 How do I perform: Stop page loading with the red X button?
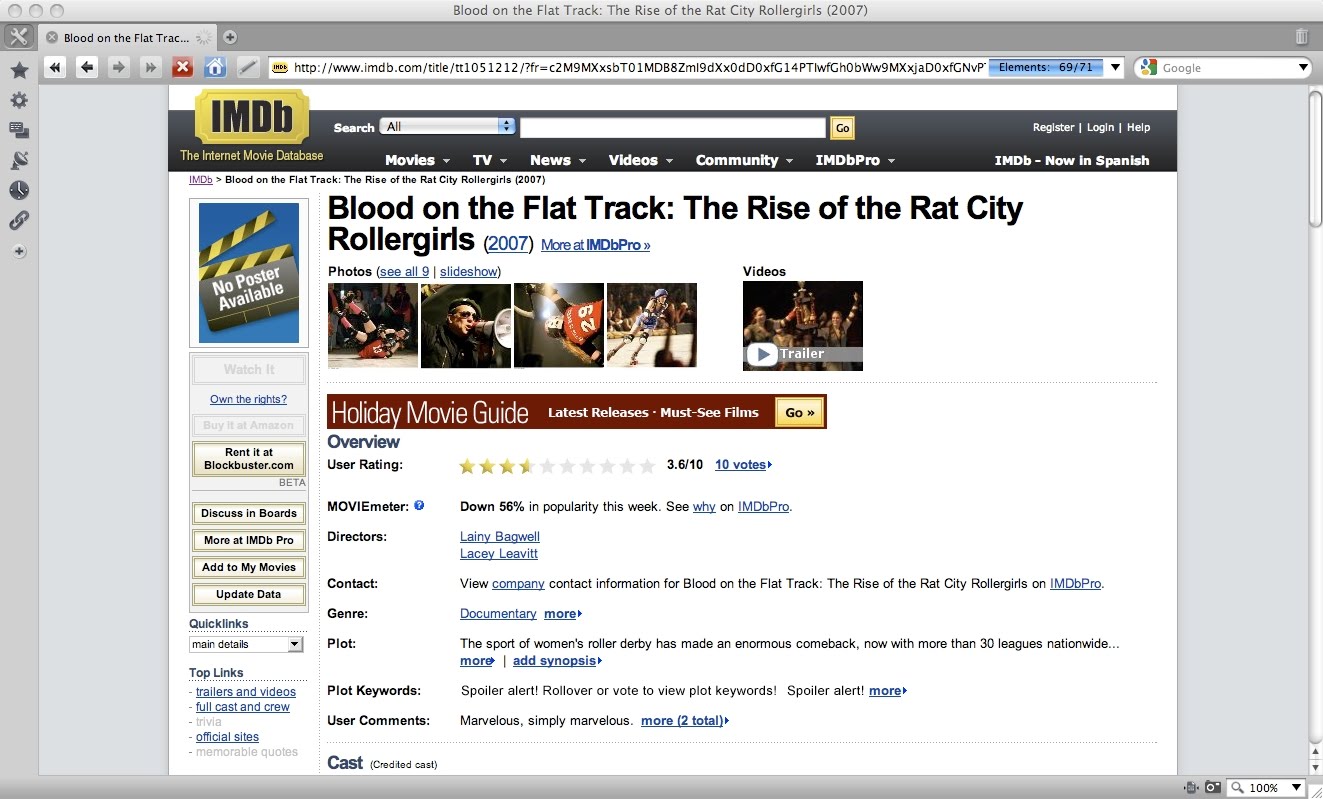click(182, 67)
